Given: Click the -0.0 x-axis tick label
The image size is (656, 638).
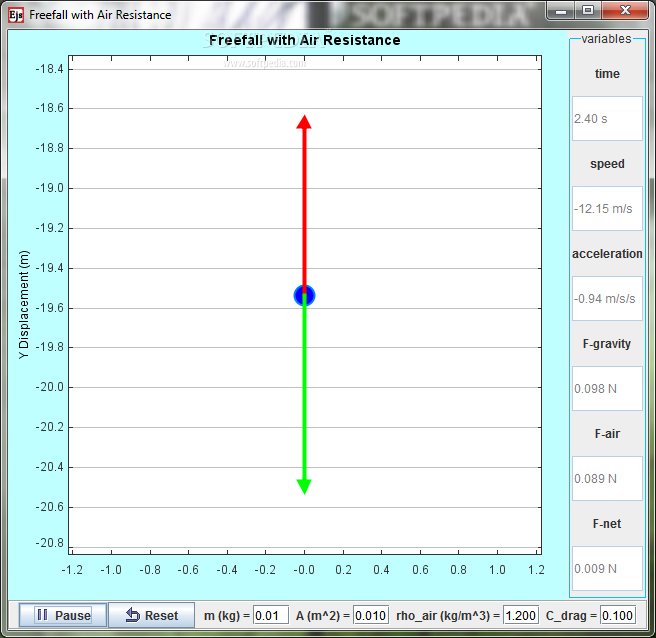Looking at the screenshot, I should (x=304, y=570).
